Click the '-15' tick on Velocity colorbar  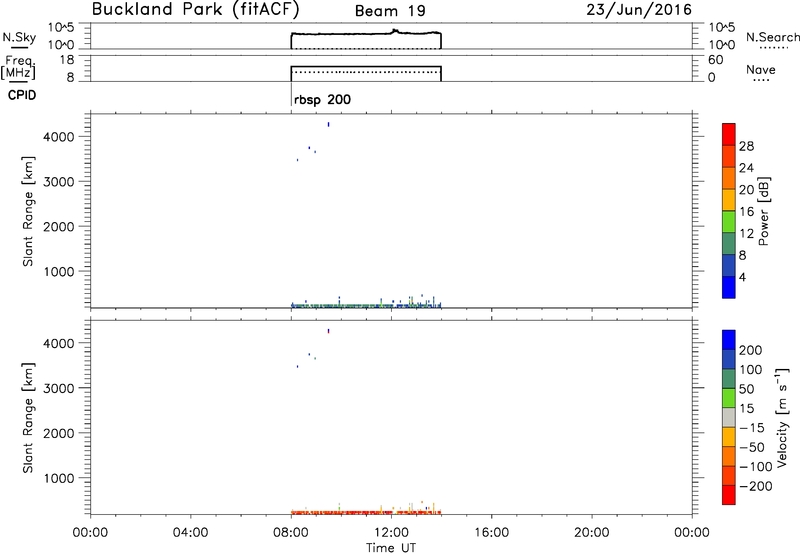tap(752, 428)
